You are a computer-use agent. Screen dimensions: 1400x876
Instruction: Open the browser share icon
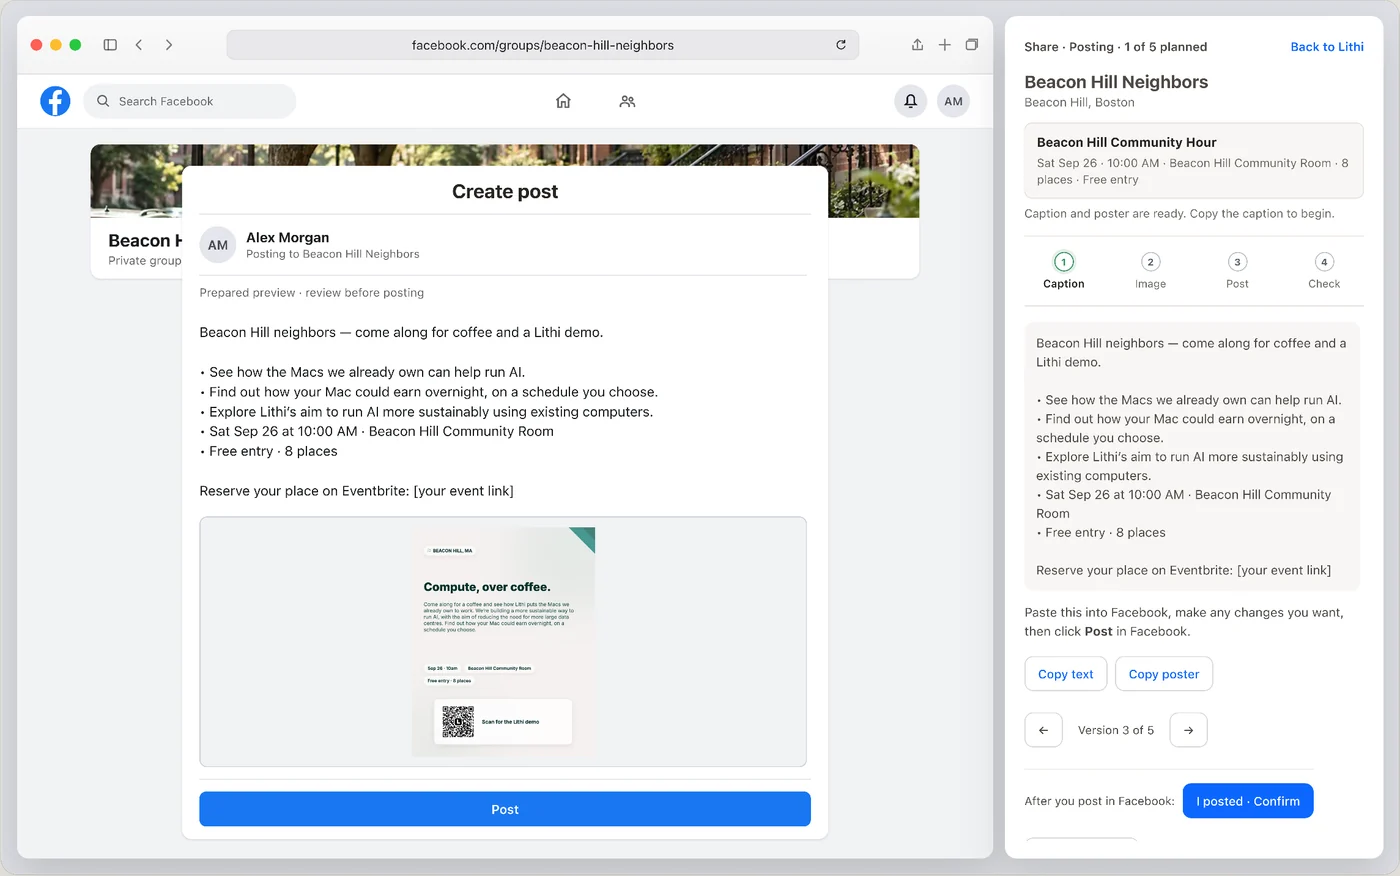(x=917, y=45)
